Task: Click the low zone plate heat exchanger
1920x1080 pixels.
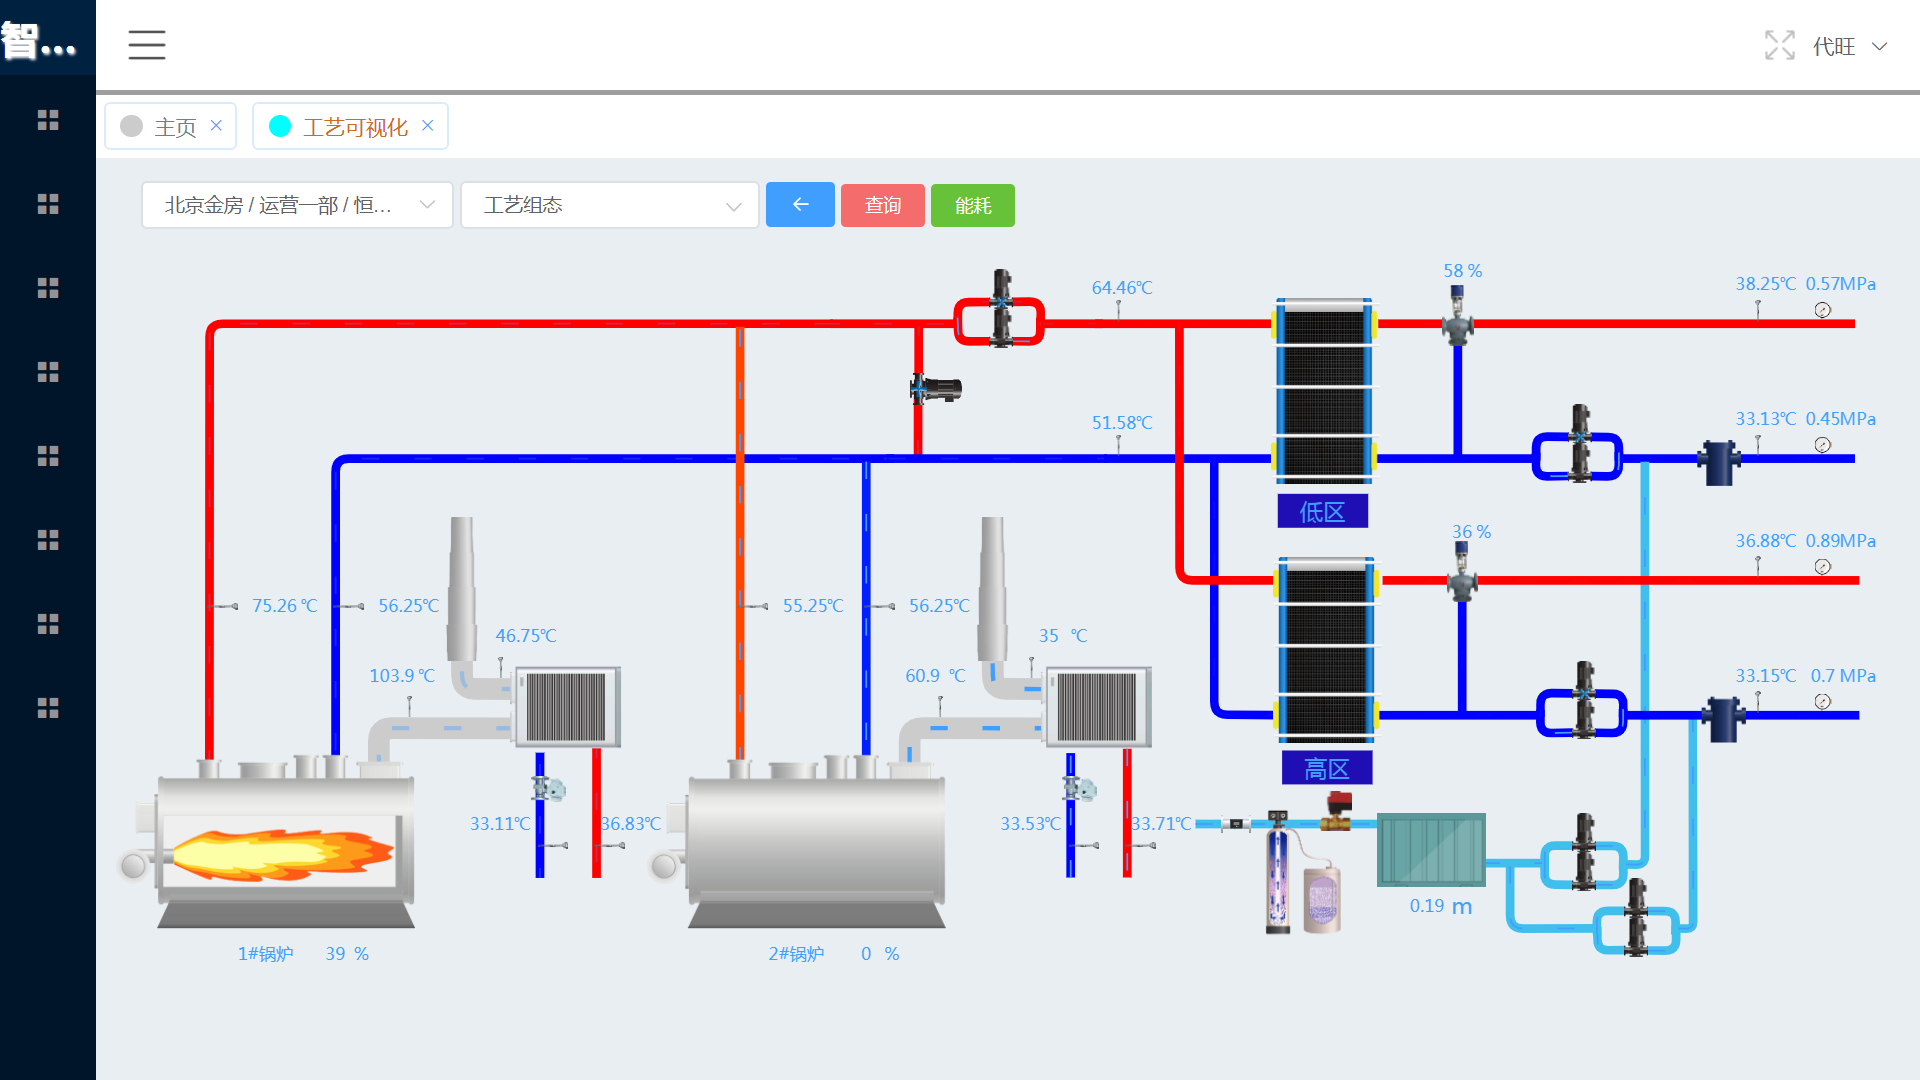Action: pyautogui.click(x=1323, y=390)
